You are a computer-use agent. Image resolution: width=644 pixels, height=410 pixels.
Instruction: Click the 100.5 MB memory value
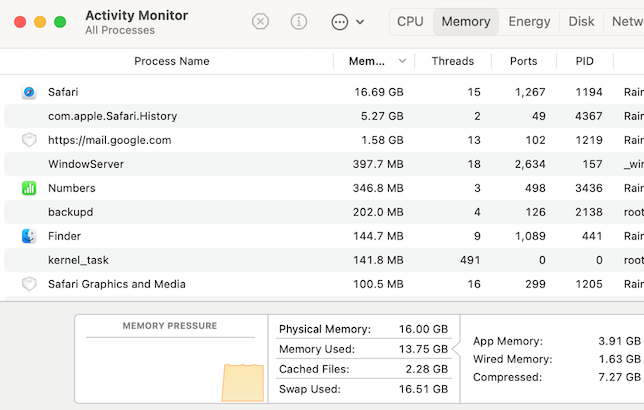tap(378, 284)
